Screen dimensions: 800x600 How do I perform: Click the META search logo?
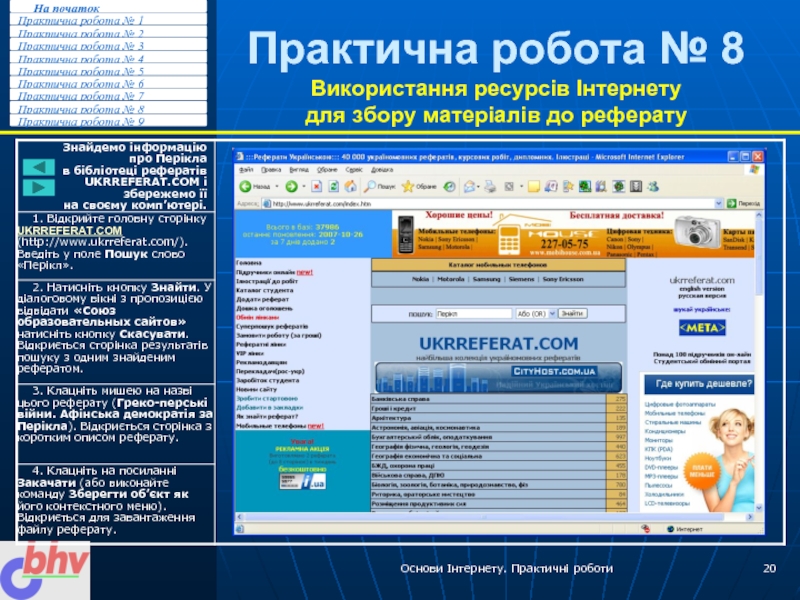[702, 328]
